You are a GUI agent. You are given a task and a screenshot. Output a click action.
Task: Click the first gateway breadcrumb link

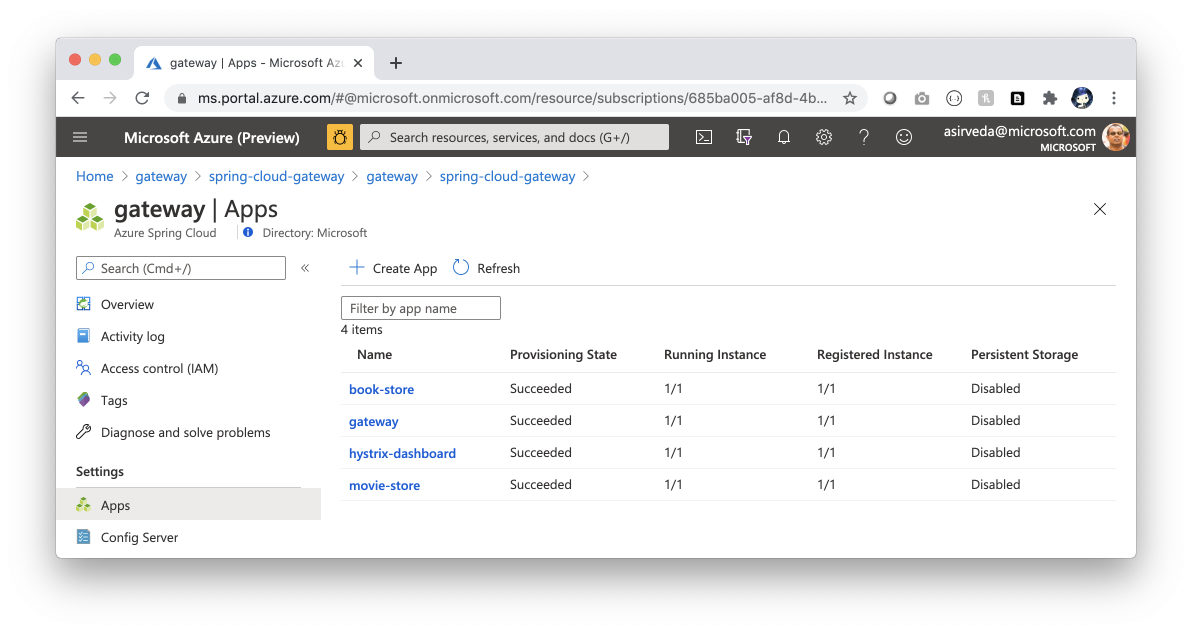pos(161,176)
